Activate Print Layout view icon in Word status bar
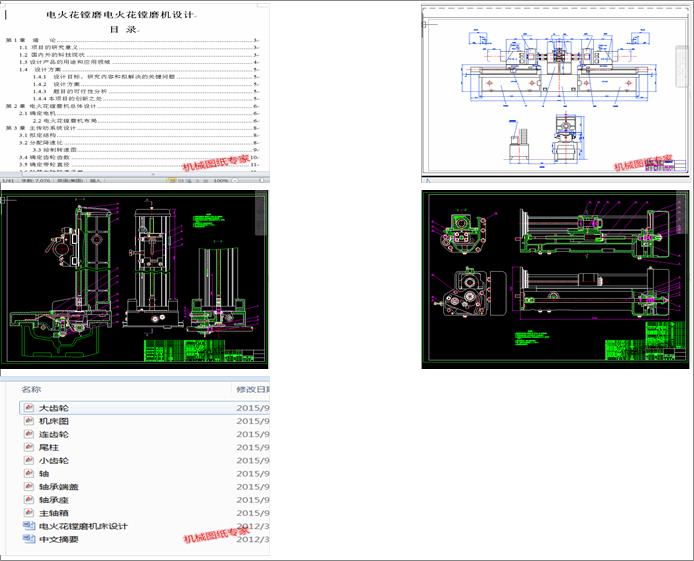694x561 pixels. [172, 181]
